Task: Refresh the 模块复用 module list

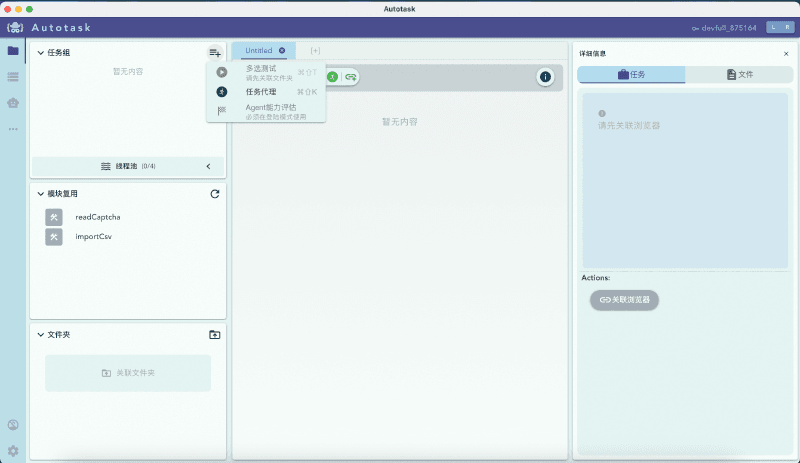Action: point(215,194)
